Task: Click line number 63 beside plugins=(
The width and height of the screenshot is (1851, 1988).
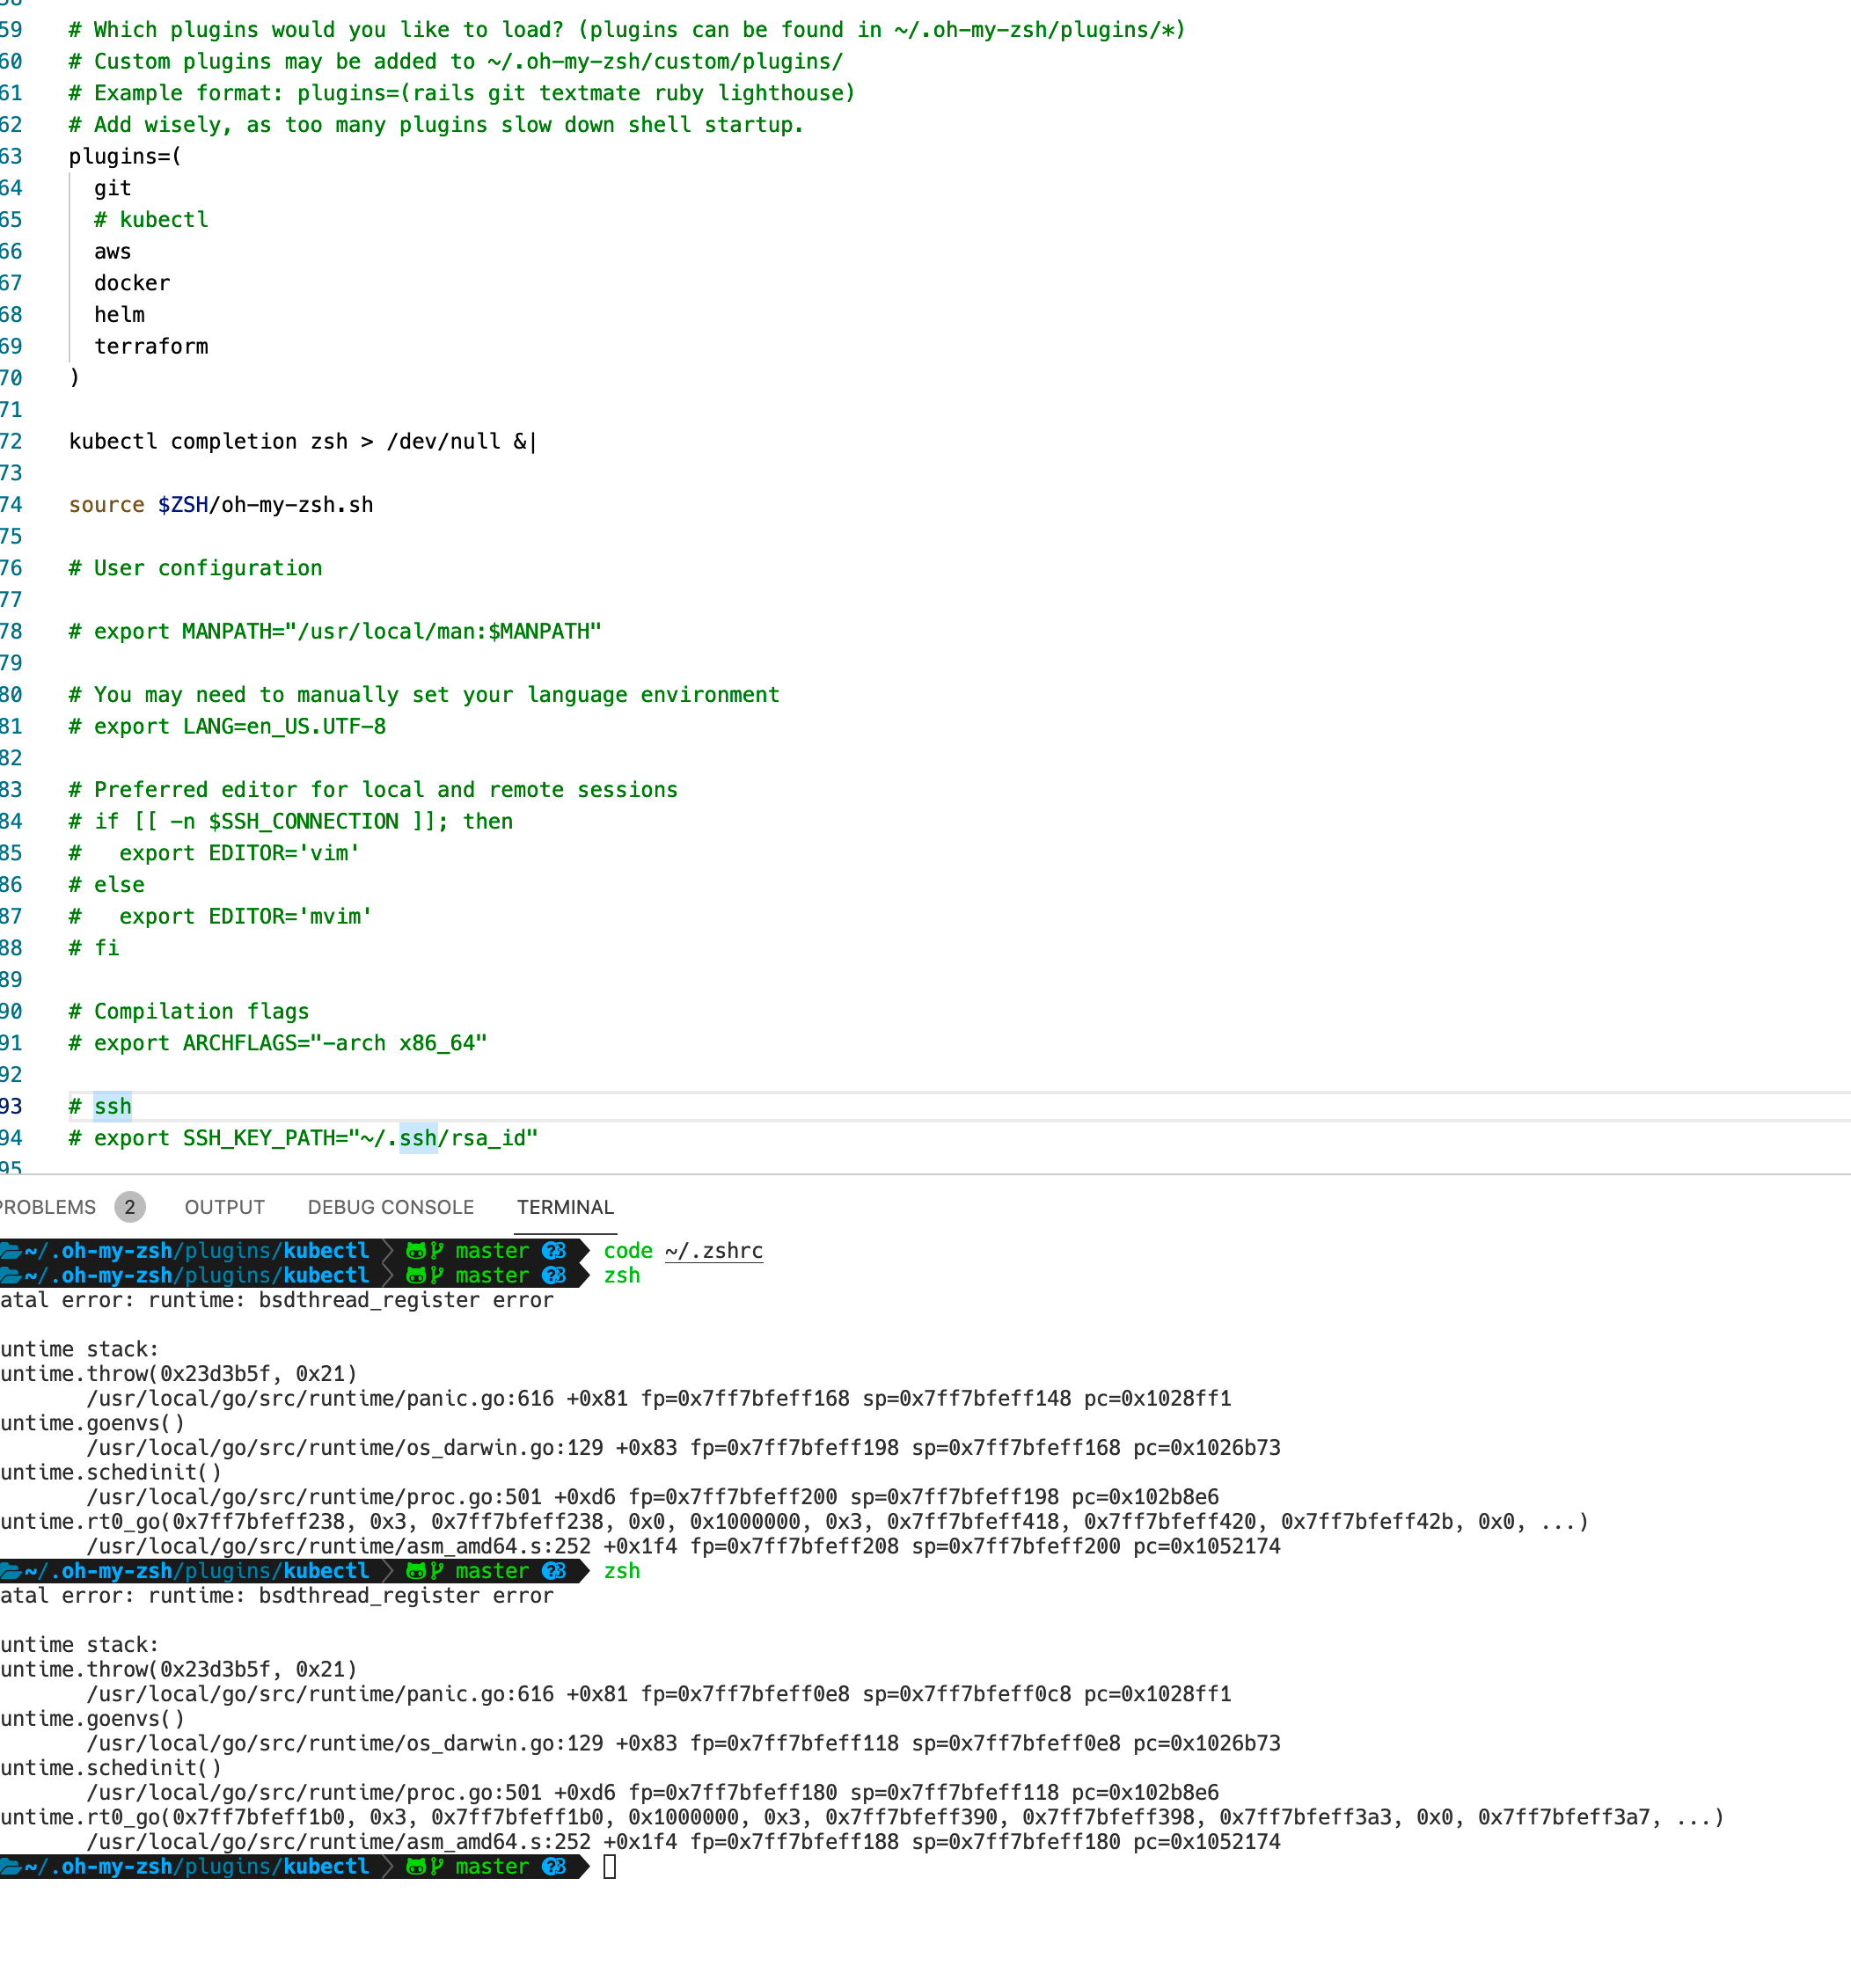Action: point(12,156)
